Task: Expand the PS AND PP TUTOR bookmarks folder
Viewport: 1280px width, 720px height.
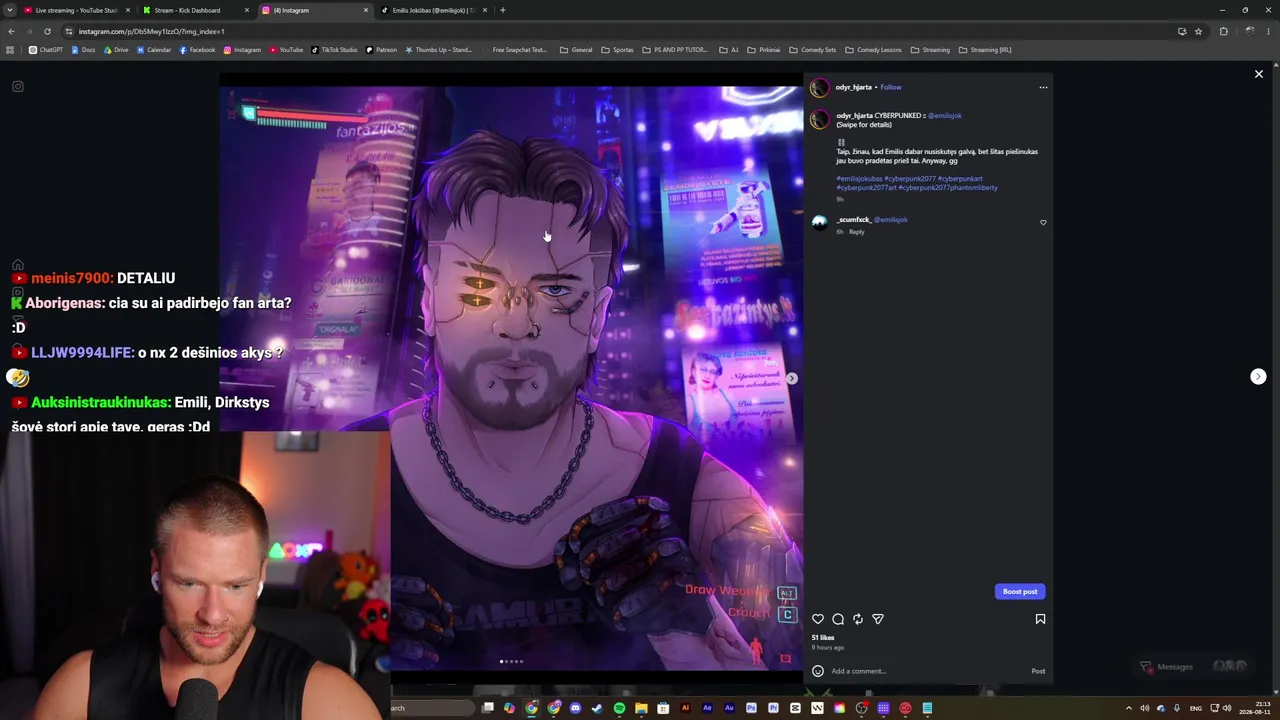Action: coord(675,50)
